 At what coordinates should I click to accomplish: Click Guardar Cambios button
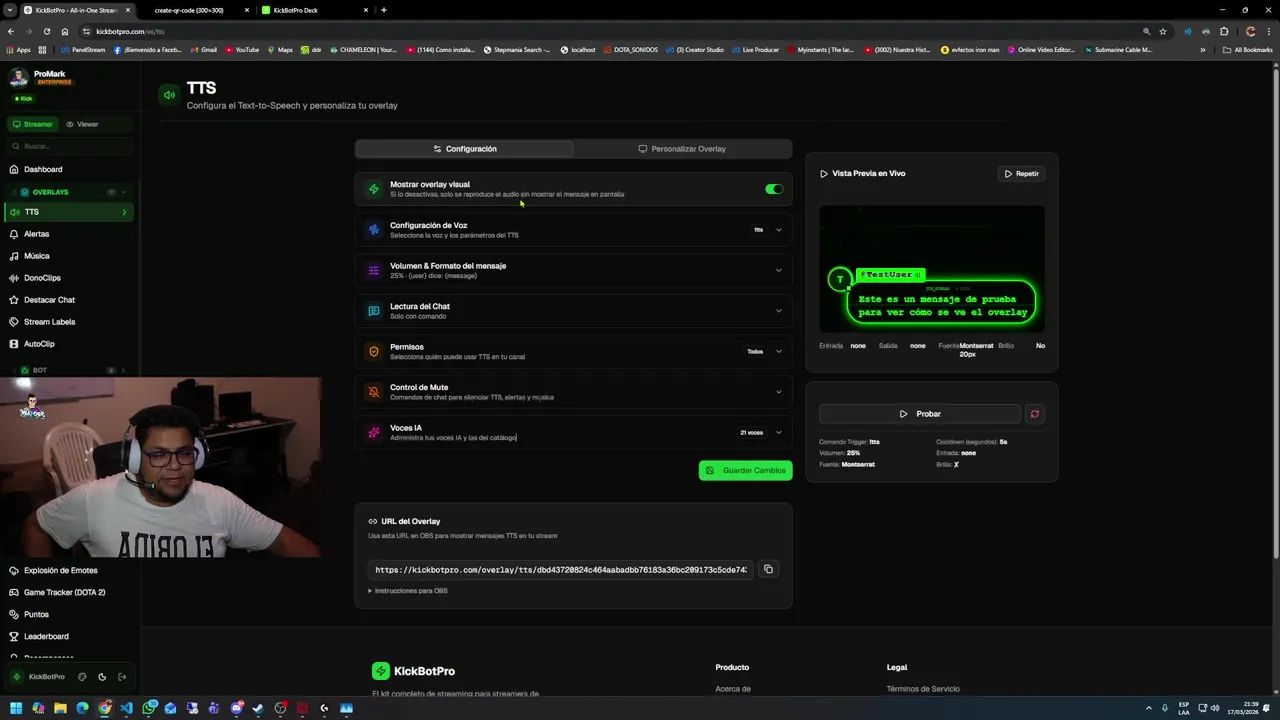(x=746, y=470)
